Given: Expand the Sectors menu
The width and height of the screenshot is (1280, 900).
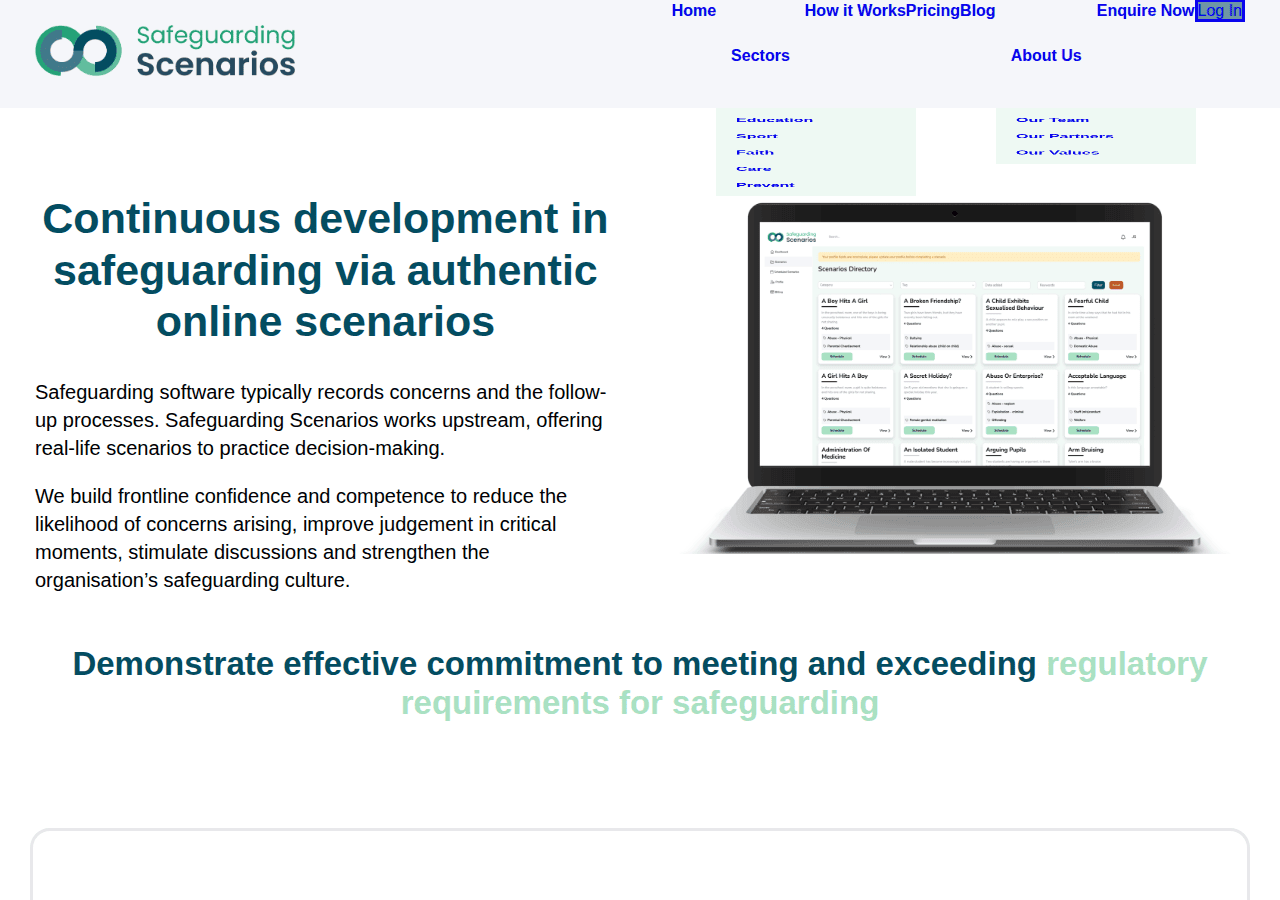Looking at the screenshot, I should click(x=760, y=56).
